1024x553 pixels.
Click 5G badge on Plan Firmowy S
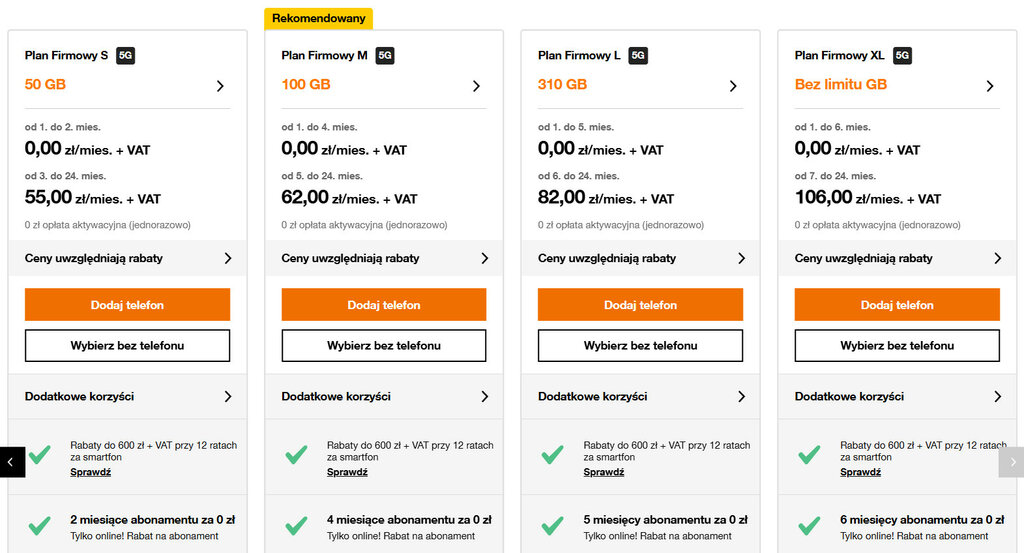click(125, 56)
